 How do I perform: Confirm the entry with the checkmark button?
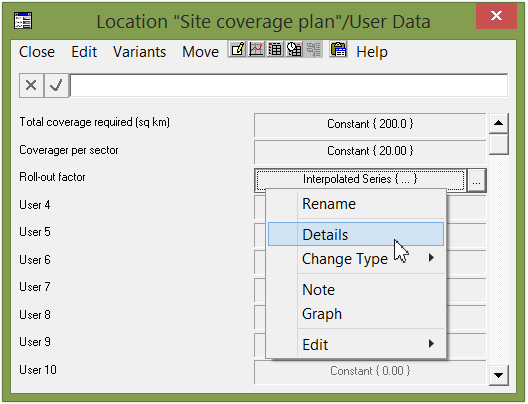[56, 86]
